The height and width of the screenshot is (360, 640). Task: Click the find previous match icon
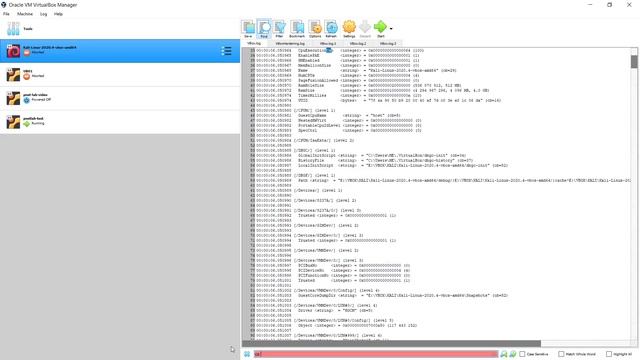click(504, 354)
